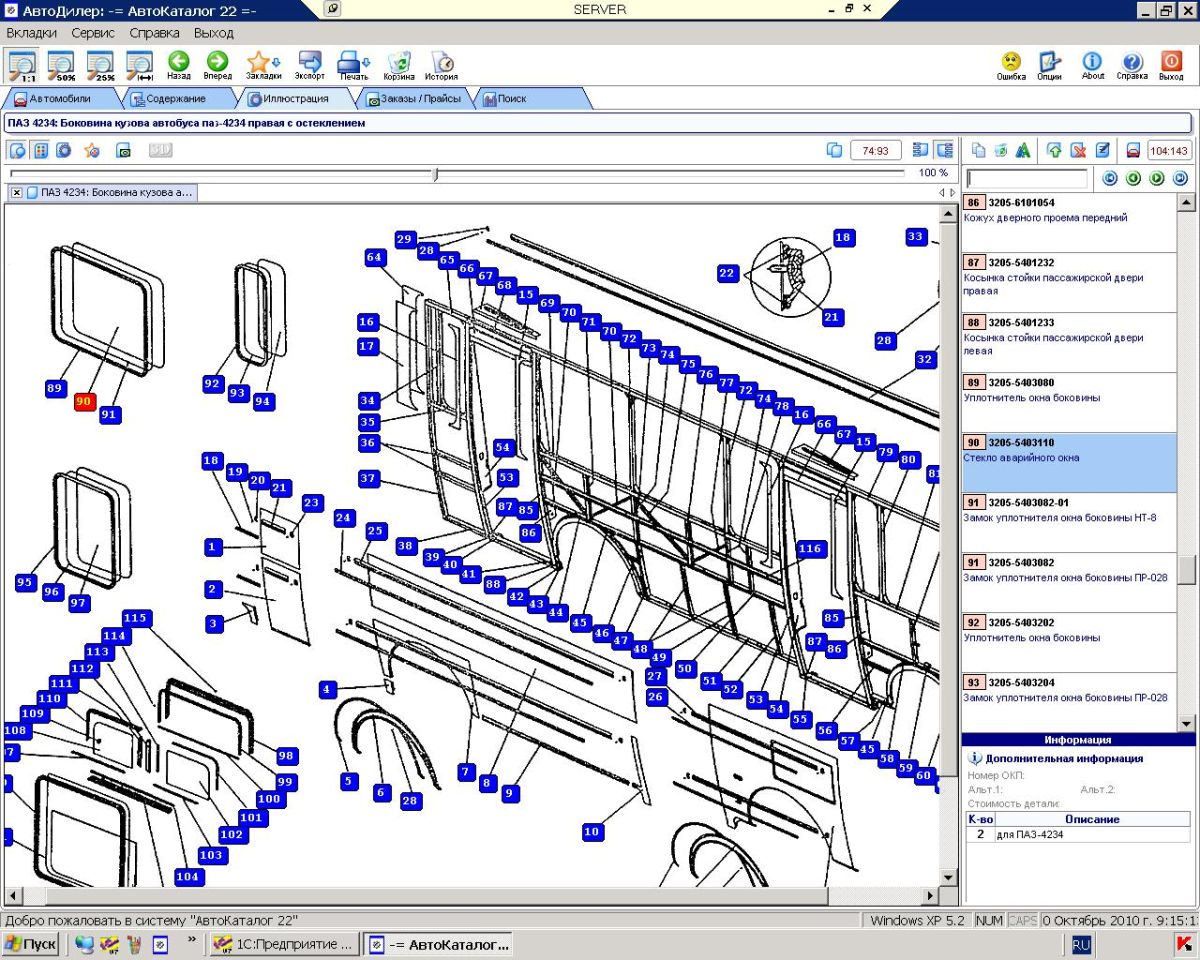The height and width of the screenshot is (960, 1200).
Task: Click the Ошибка sad face icon
Action: (1011, 64)
